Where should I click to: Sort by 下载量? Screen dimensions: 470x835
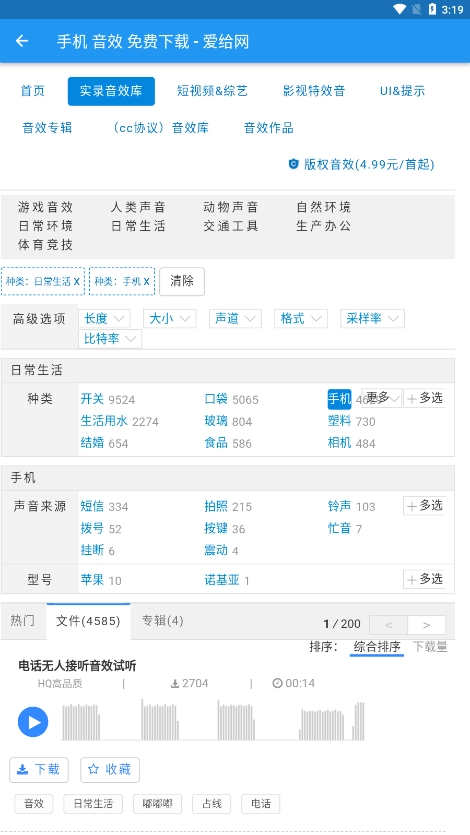(430, 647)
